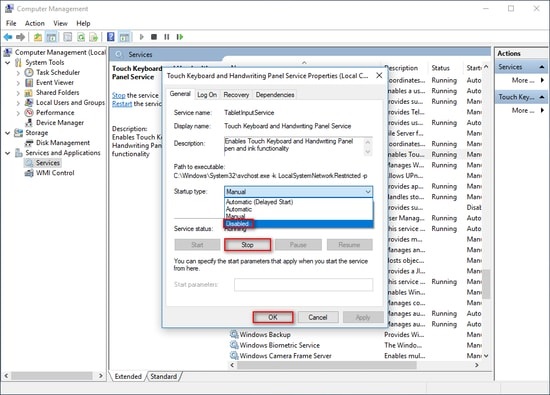550x395 pixels.
Task: Open Disk Management under Storage
Action: 63,143
